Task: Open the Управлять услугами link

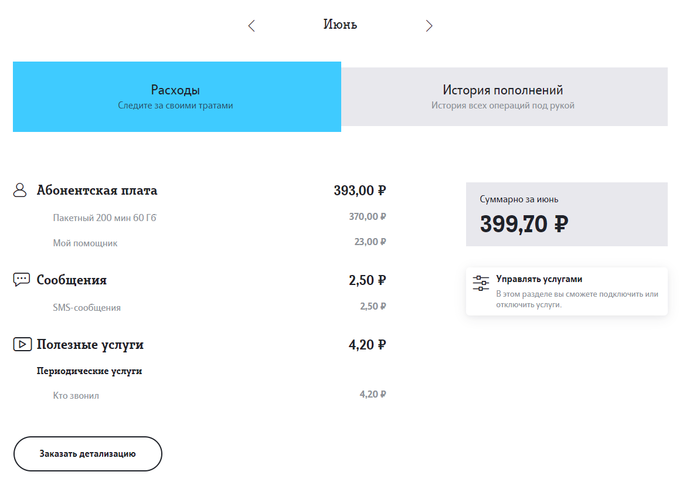Action: 539,280
